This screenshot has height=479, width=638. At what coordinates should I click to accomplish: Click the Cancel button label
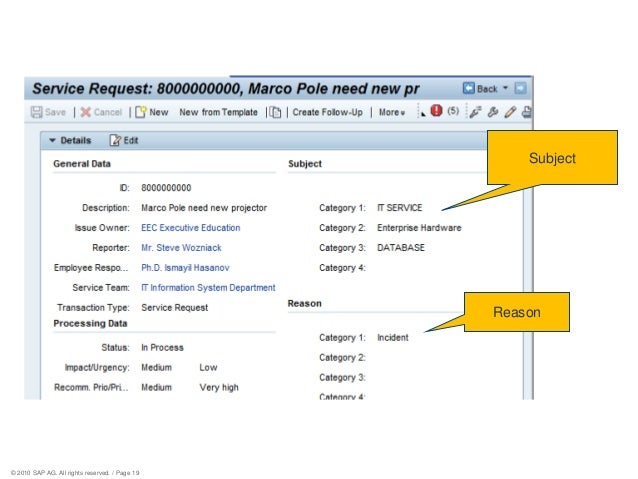pyautogui.click(x=108, y=112)
